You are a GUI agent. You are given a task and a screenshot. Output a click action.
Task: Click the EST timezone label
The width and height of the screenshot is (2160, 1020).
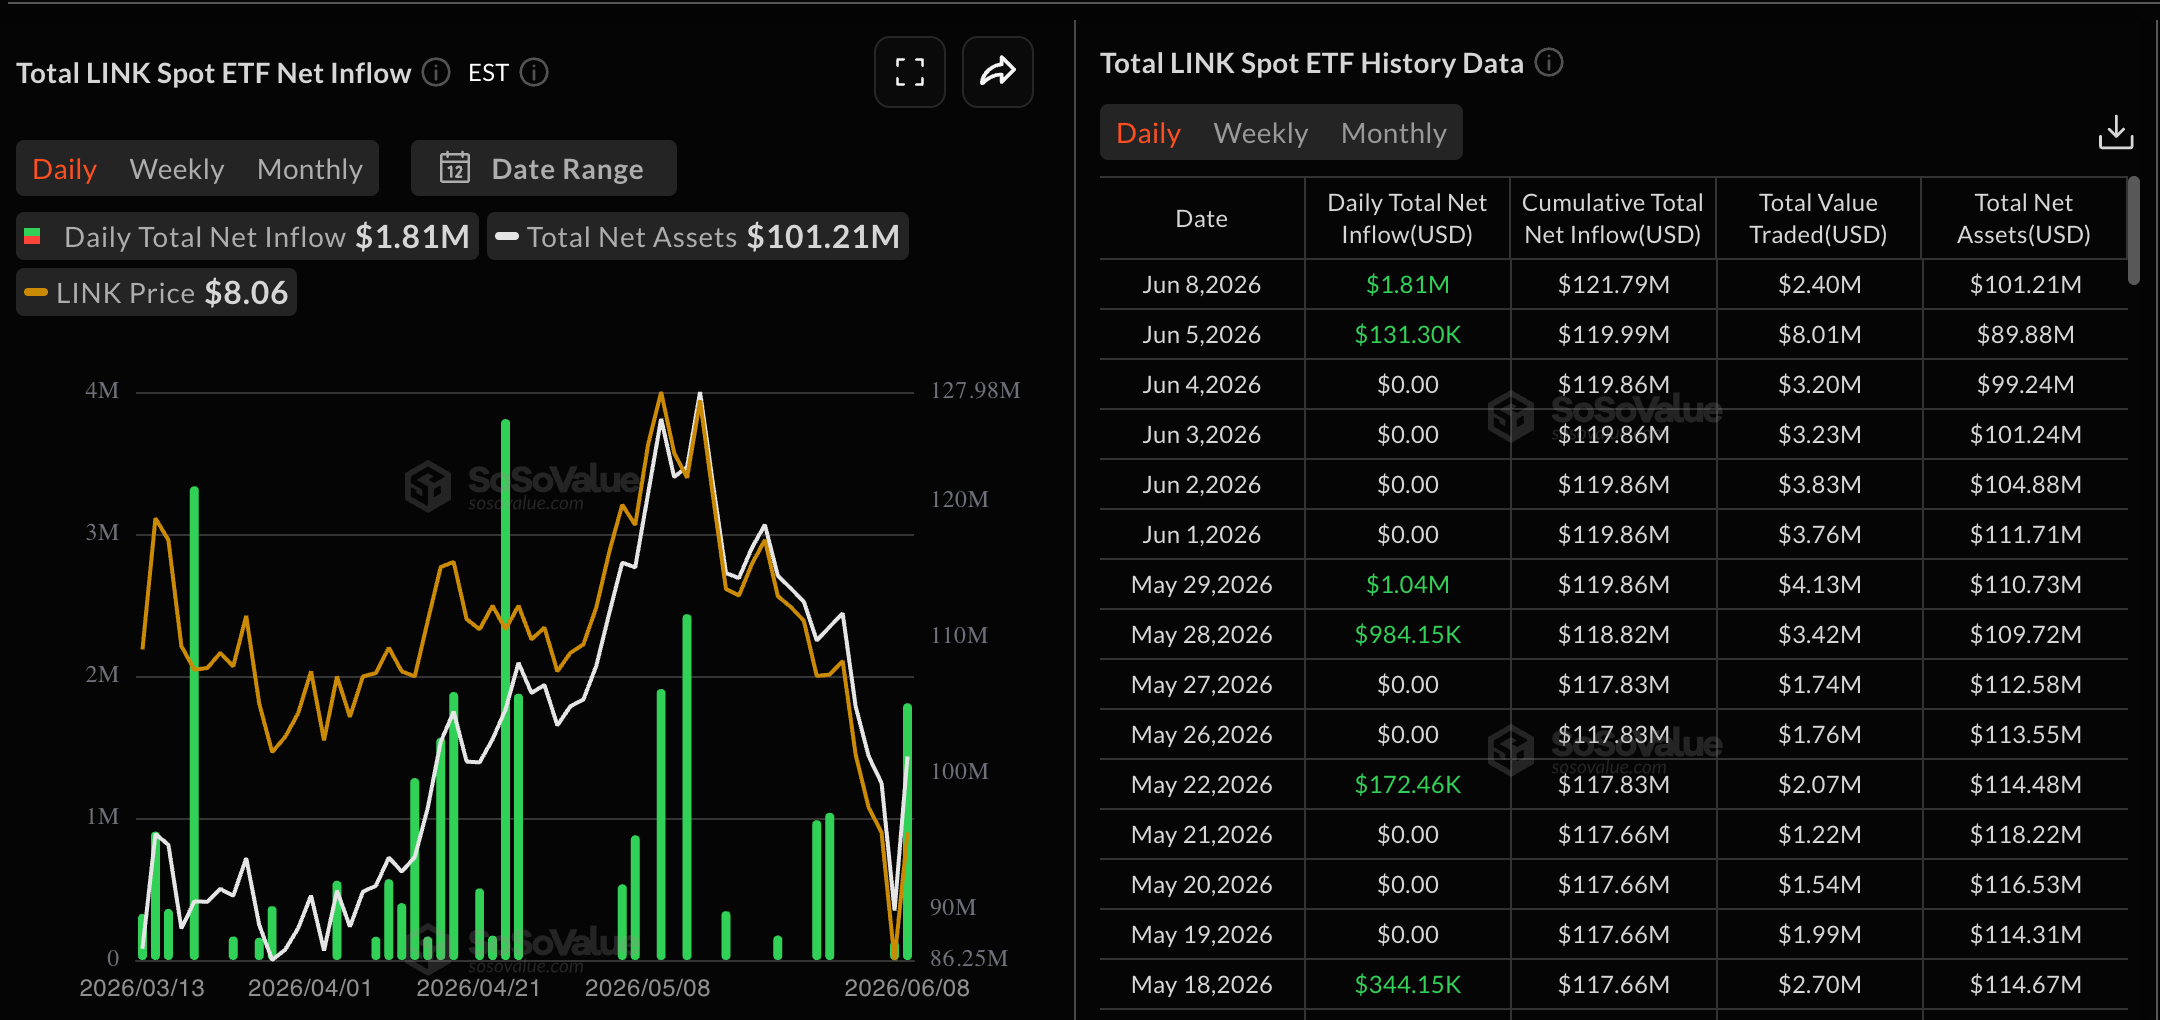(488, 72)
